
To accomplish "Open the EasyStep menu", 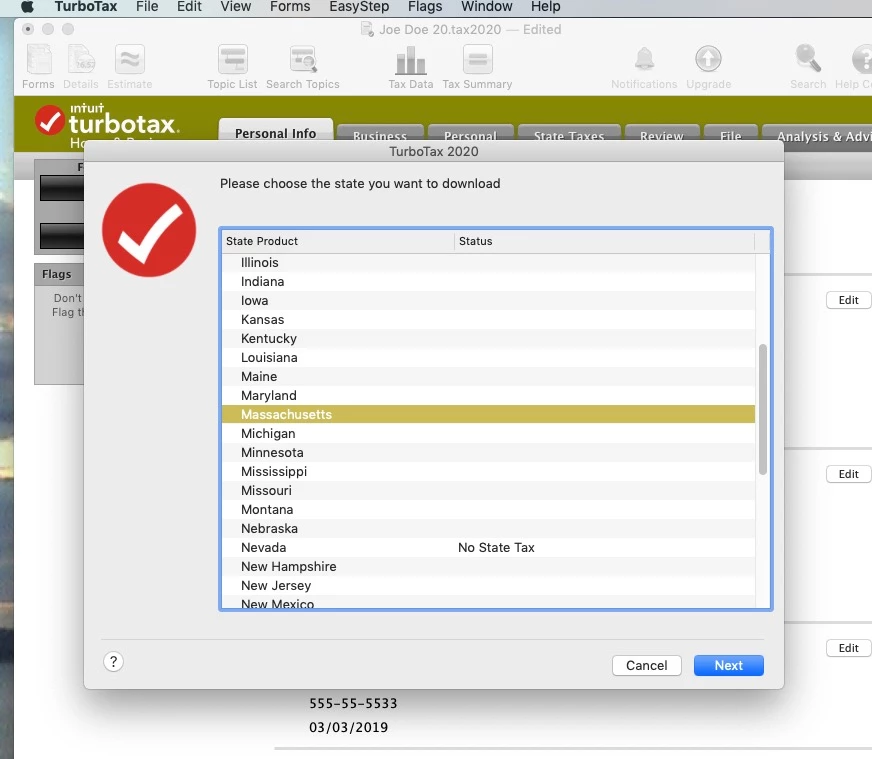I will click(359, 7).
